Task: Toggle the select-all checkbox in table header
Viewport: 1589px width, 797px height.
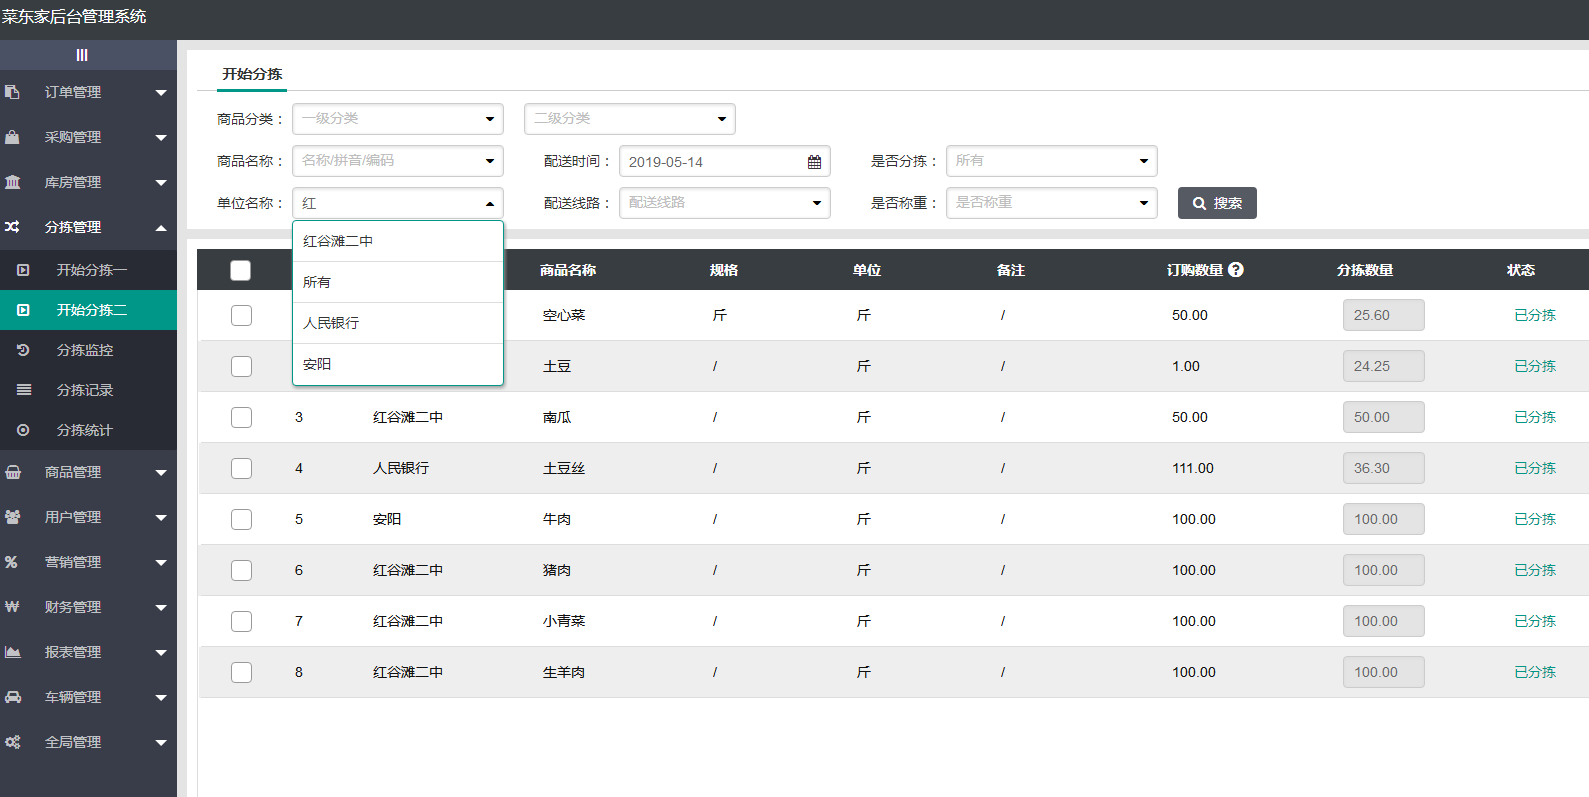Action: 240,270
